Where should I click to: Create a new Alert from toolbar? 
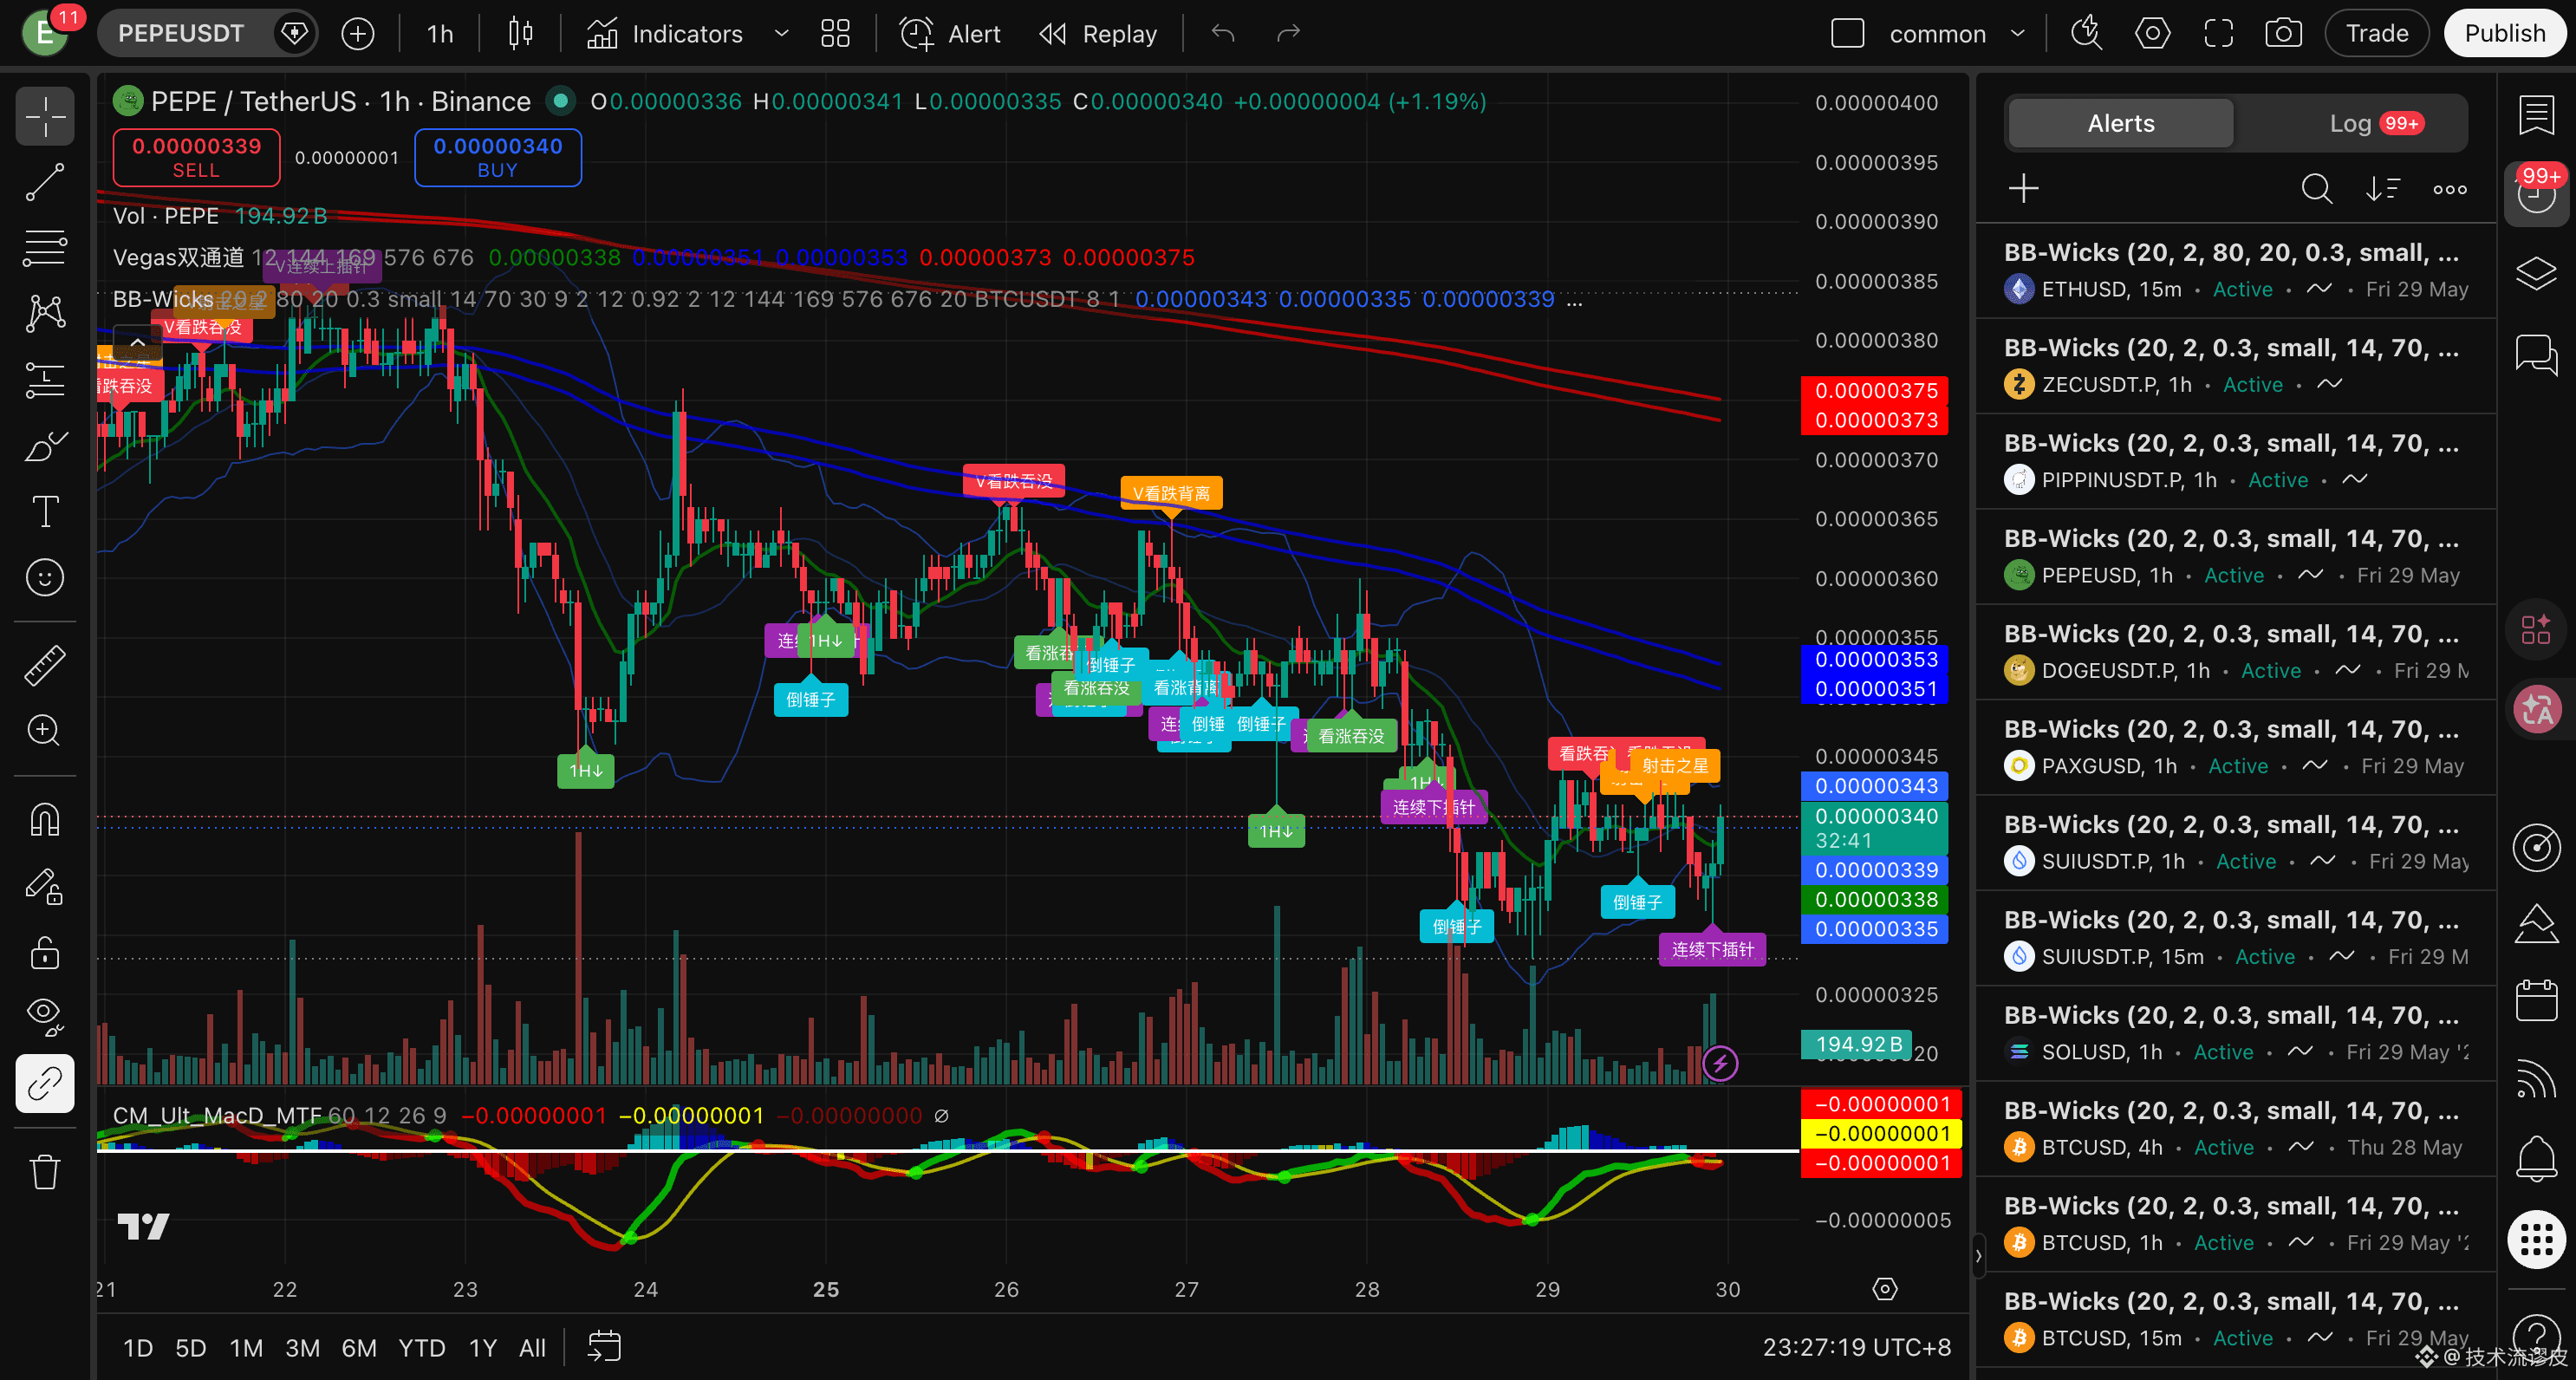(x=950, y=34)
